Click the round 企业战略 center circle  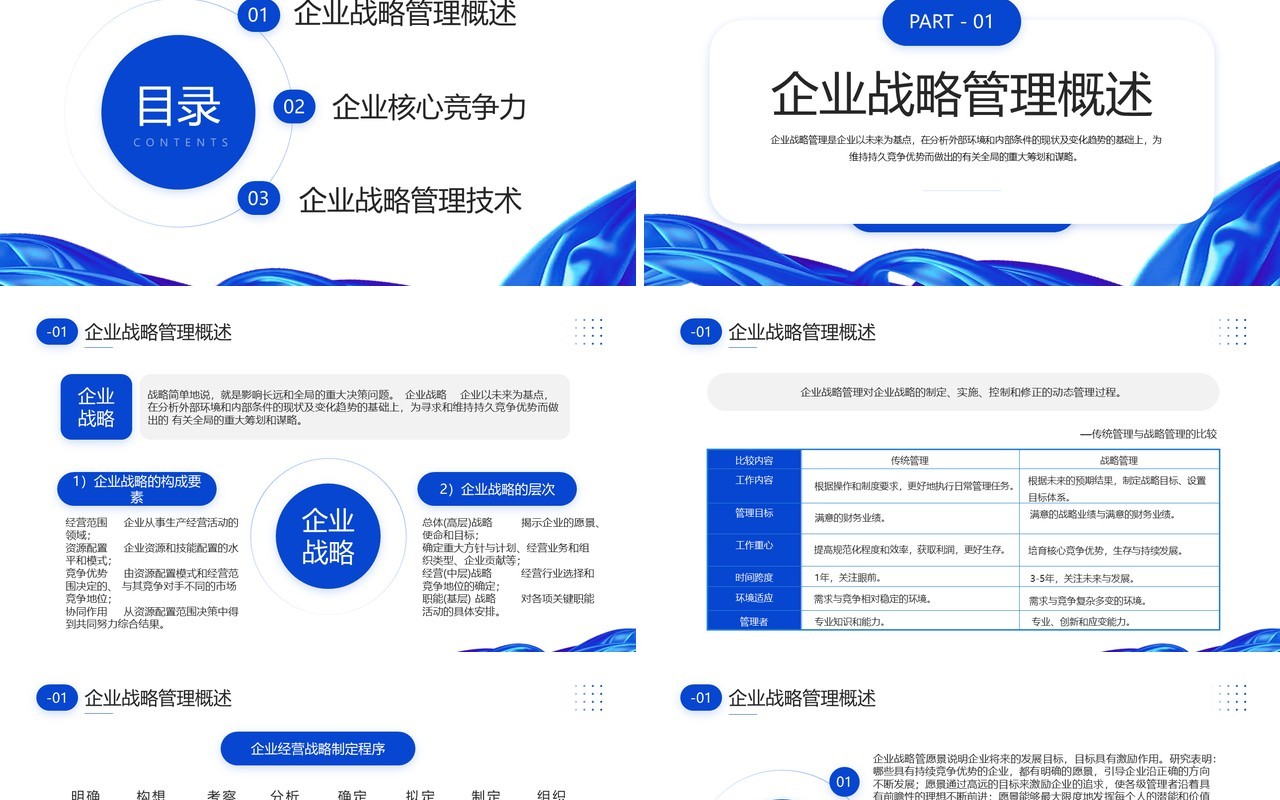(328, 537)
